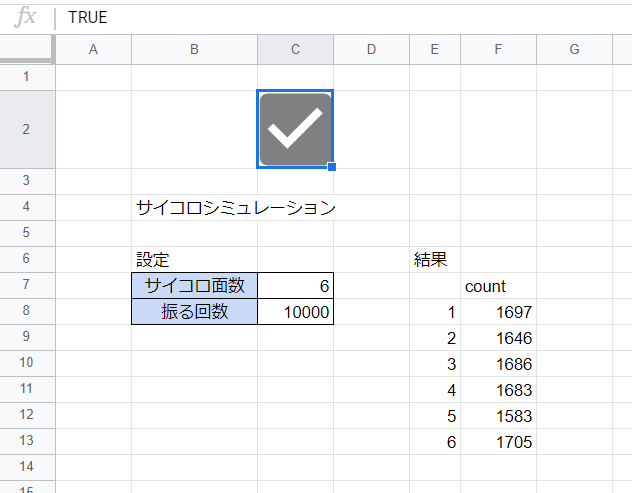Select row 4 header
632x493 pixels.
26,207
